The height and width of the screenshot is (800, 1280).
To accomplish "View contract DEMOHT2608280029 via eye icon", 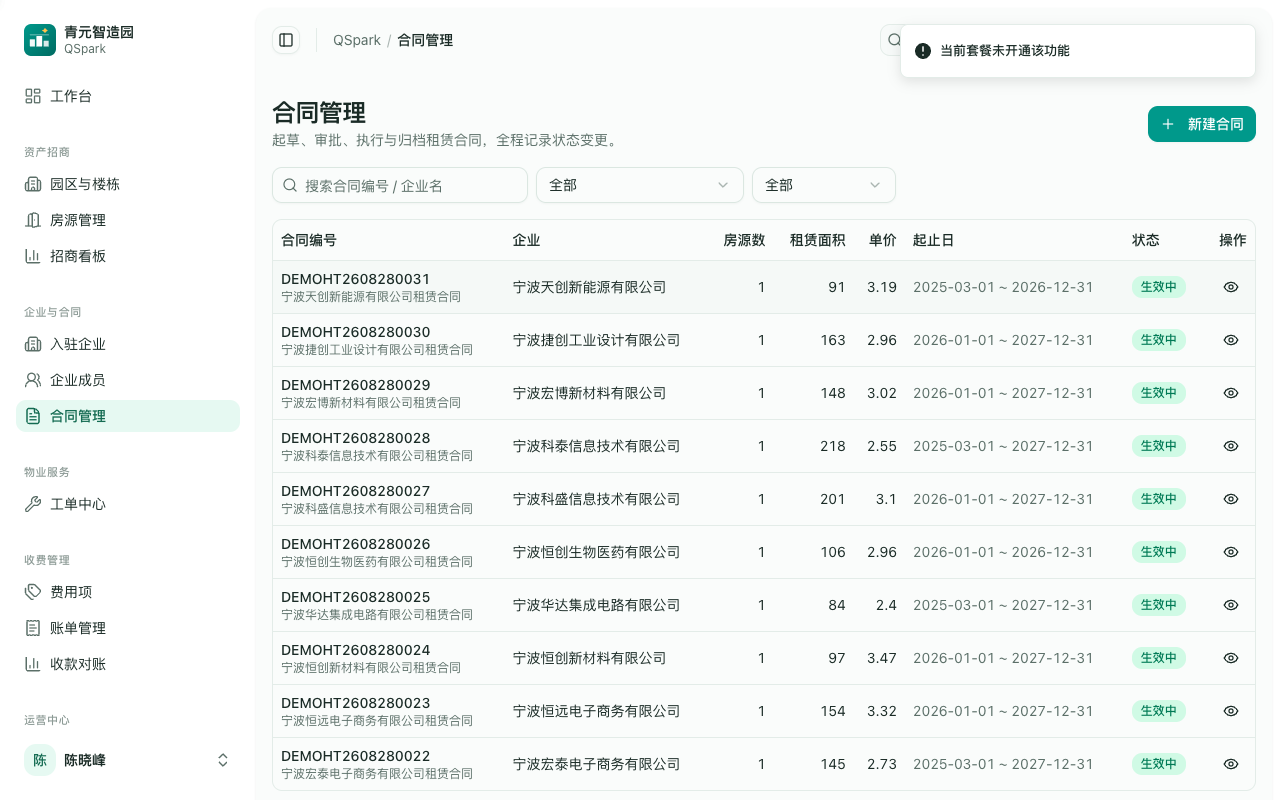I will click(x=1231, y=393).
